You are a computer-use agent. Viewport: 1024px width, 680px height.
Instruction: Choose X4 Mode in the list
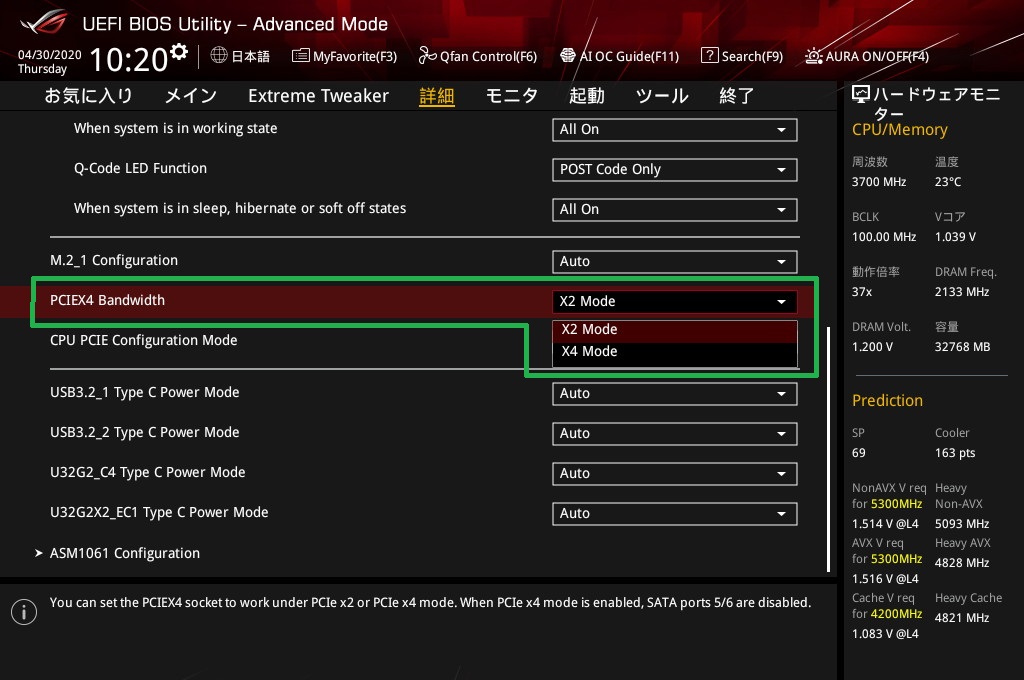(675, 352)
